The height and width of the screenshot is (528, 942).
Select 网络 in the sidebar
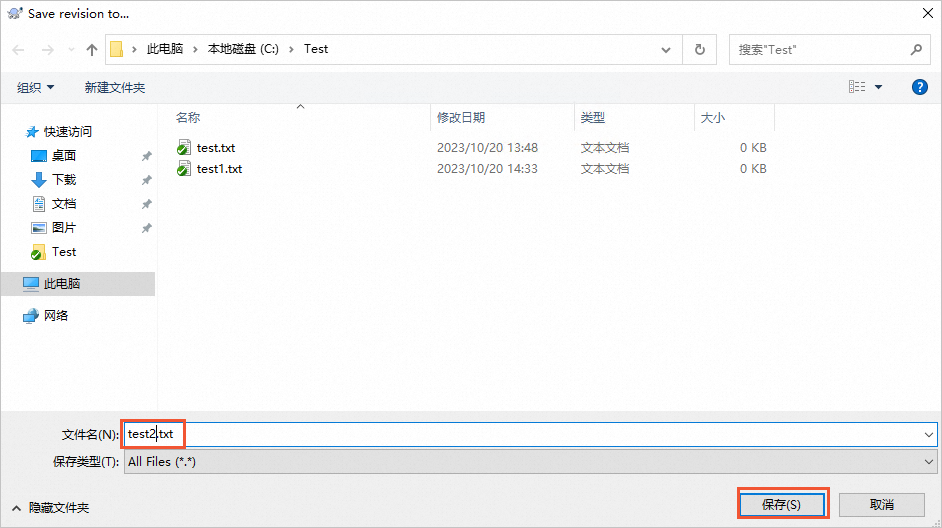pyautogui.click(x=56, y=315)
